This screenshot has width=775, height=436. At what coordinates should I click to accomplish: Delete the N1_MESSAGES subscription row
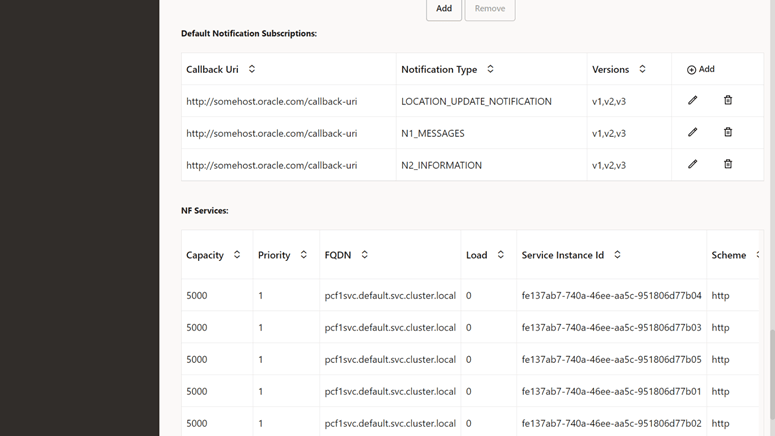[728, 133]
